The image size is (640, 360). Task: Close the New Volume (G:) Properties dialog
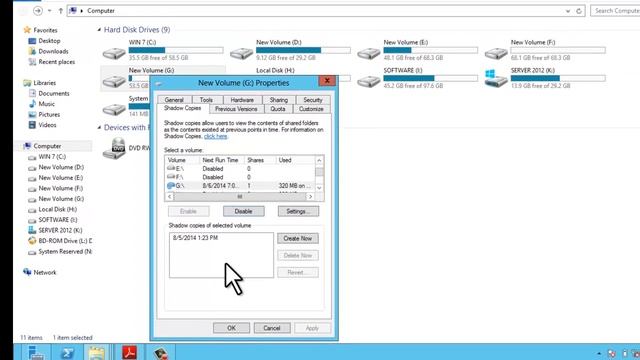click(327, 80)
